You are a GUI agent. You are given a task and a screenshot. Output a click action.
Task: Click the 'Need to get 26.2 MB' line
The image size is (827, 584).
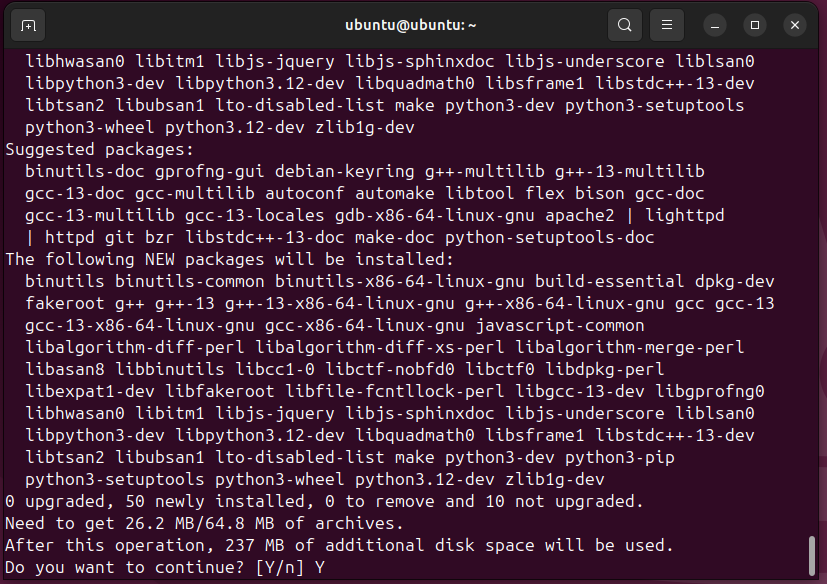pos(205,523)
